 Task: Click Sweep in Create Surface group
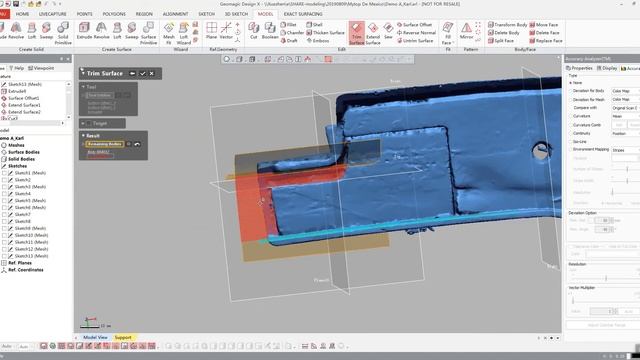[131, 31]
